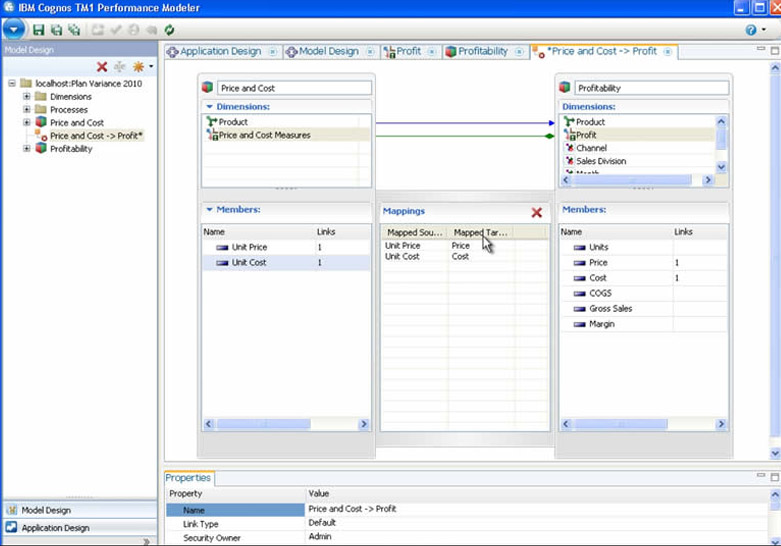The height and width of the screenshot is (546, 781).
Task: Click the orange New object star icon
Action: (138, 67)
